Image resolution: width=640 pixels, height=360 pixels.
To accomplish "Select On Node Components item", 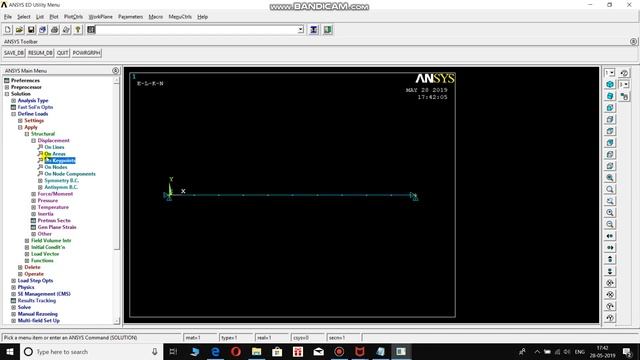I will click(70, 174).
